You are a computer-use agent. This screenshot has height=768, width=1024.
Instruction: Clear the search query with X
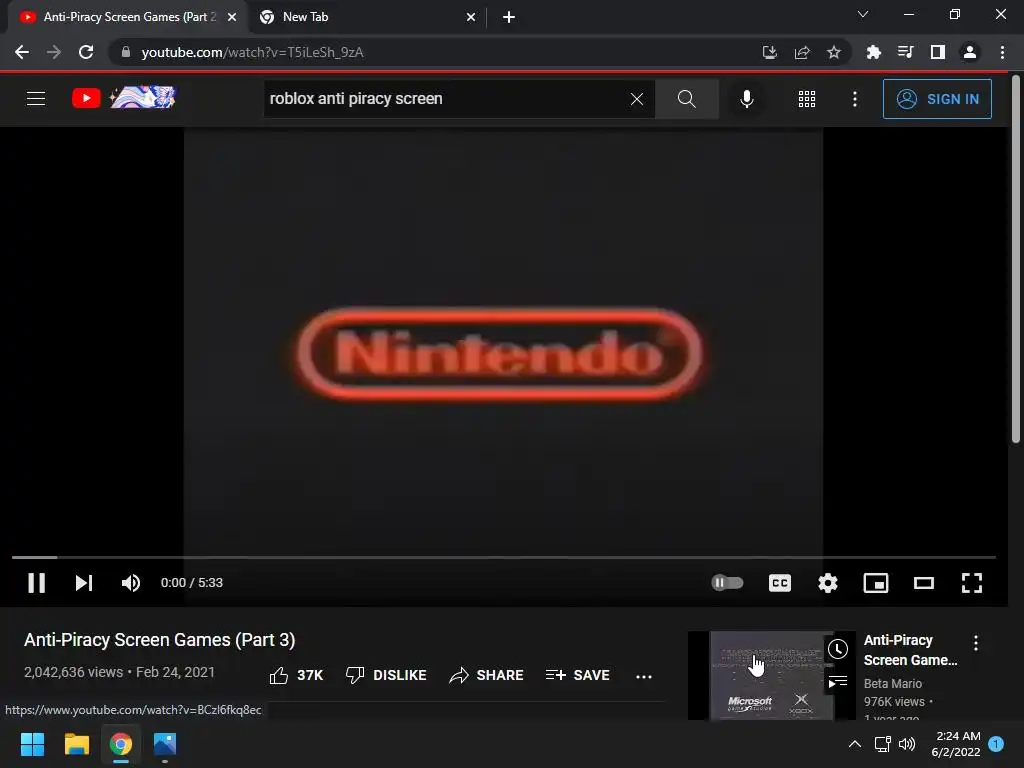coord(637,99)
